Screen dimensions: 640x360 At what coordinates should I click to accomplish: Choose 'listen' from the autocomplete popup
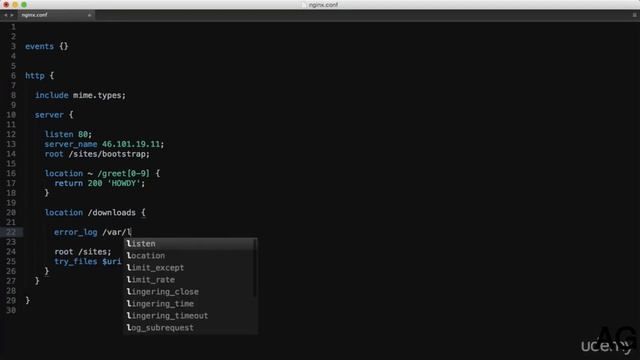190,244
